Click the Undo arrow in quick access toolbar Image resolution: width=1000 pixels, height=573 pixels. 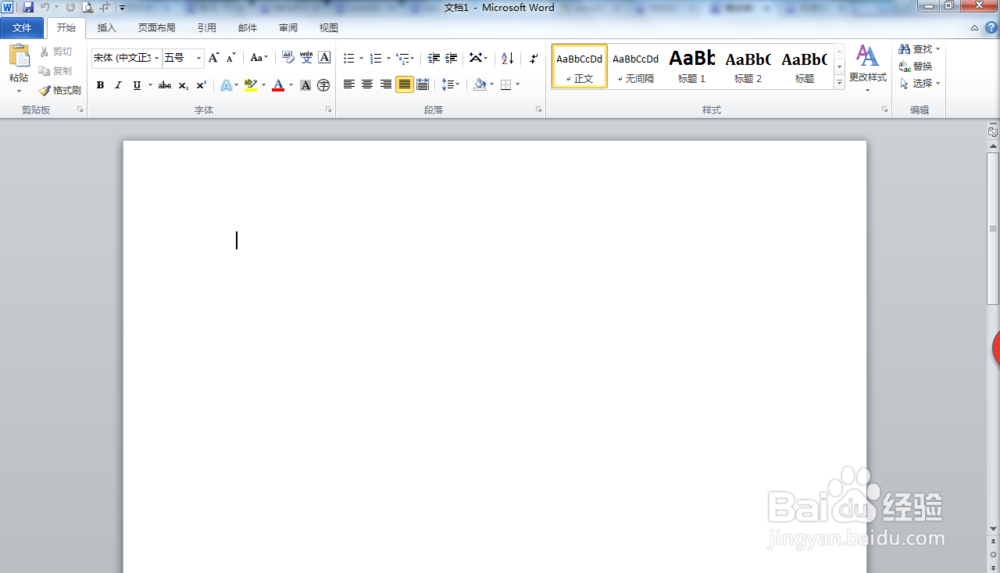pyautogui.click(x=45, y=8)
